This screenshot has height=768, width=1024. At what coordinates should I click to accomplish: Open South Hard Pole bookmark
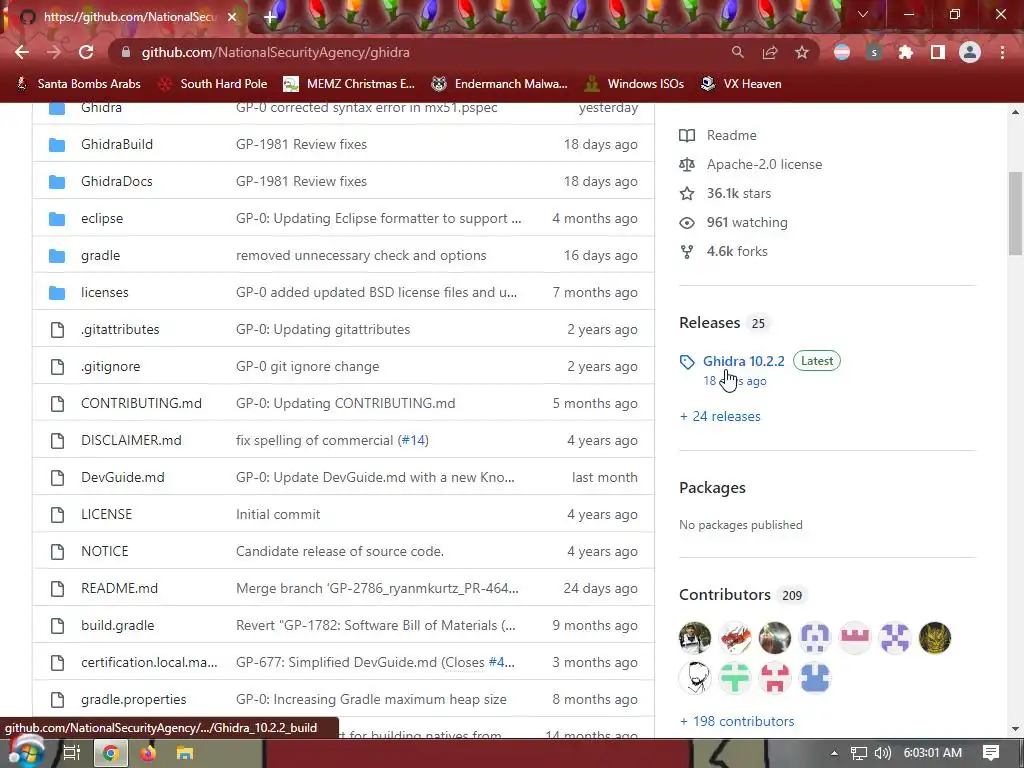coord(213,84)
